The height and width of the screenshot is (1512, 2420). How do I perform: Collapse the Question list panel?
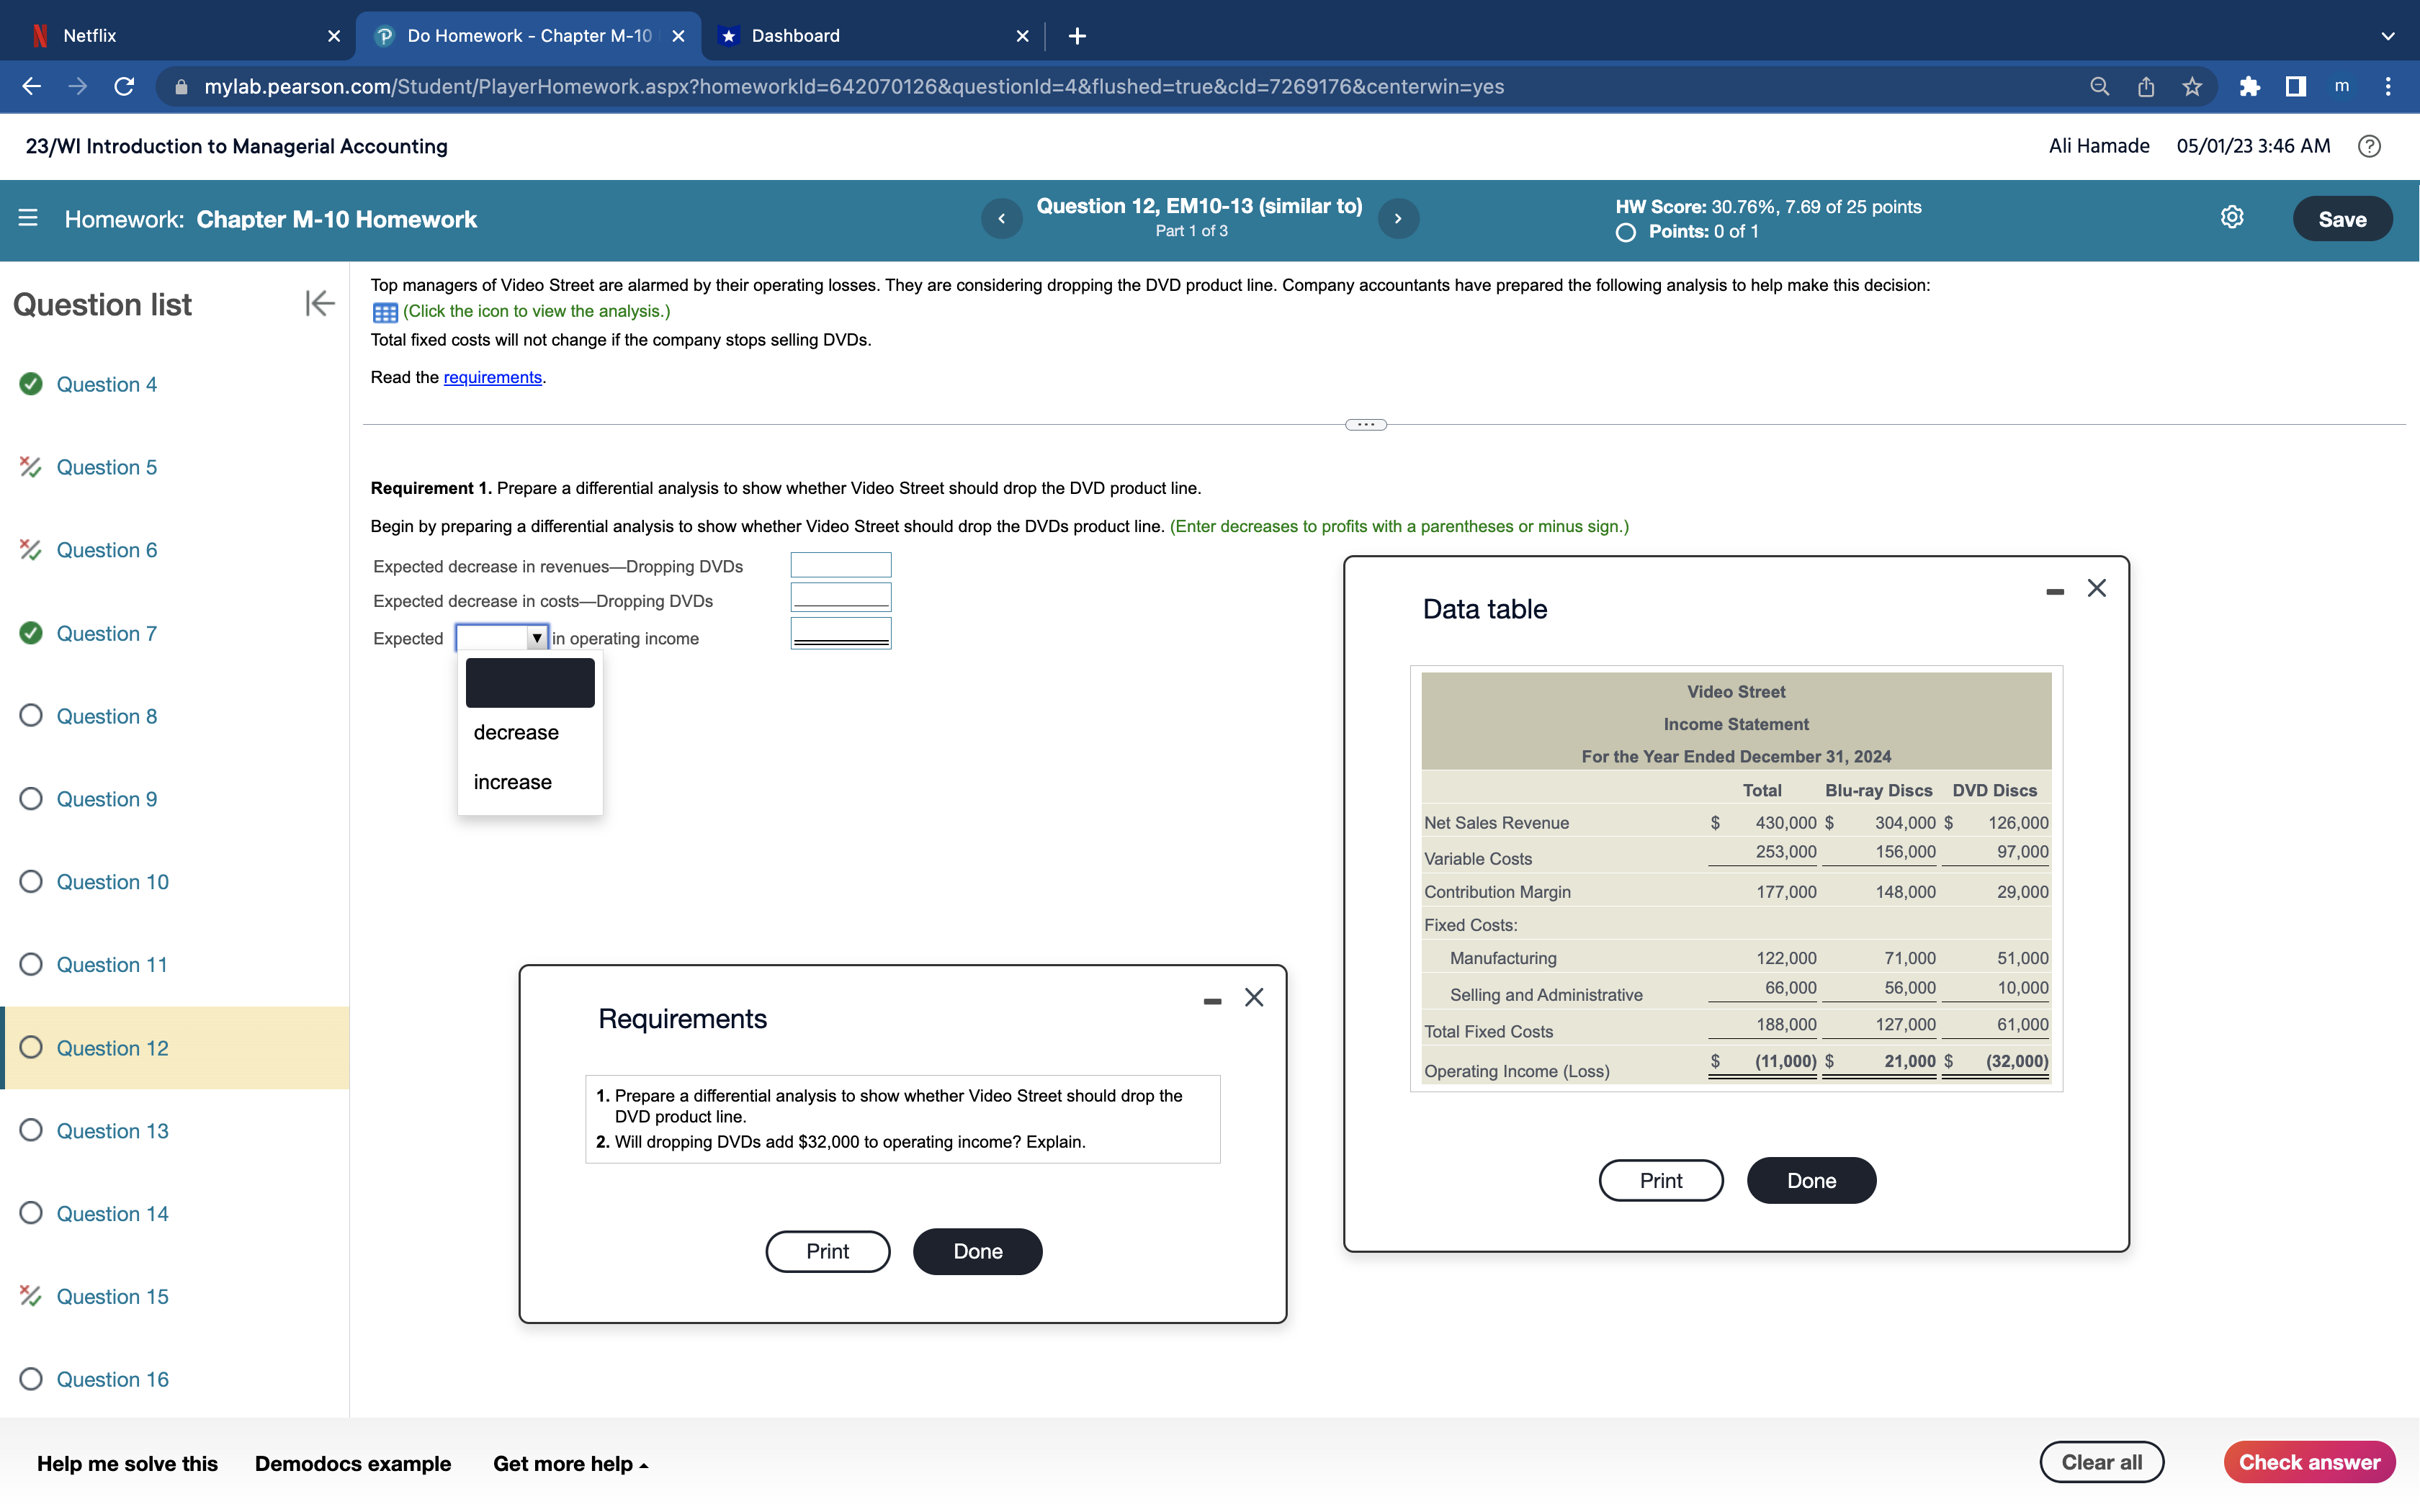[319, 303]
